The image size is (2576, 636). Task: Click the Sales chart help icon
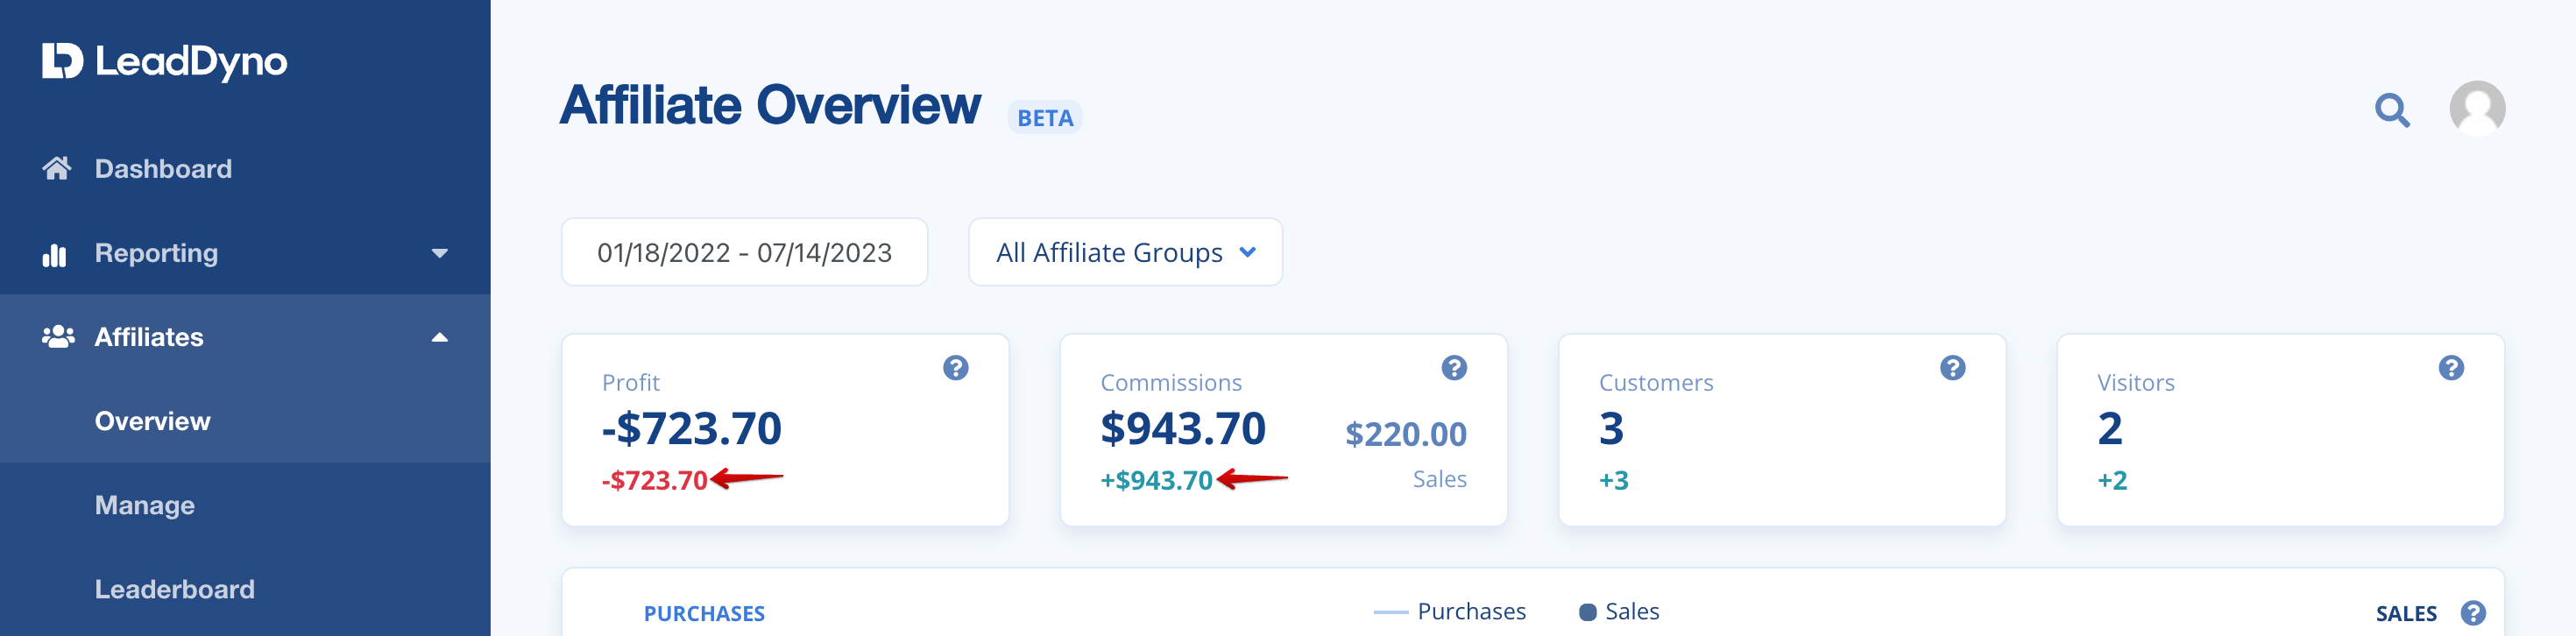[x=2473, y=613]
